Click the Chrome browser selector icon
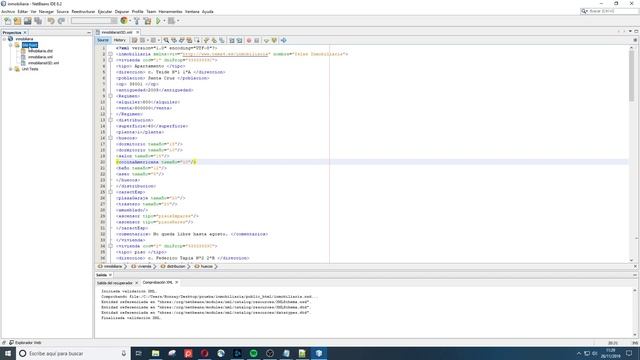Viewport: 640px width, 360px height. pyautogui.click(x=124, y=21)
